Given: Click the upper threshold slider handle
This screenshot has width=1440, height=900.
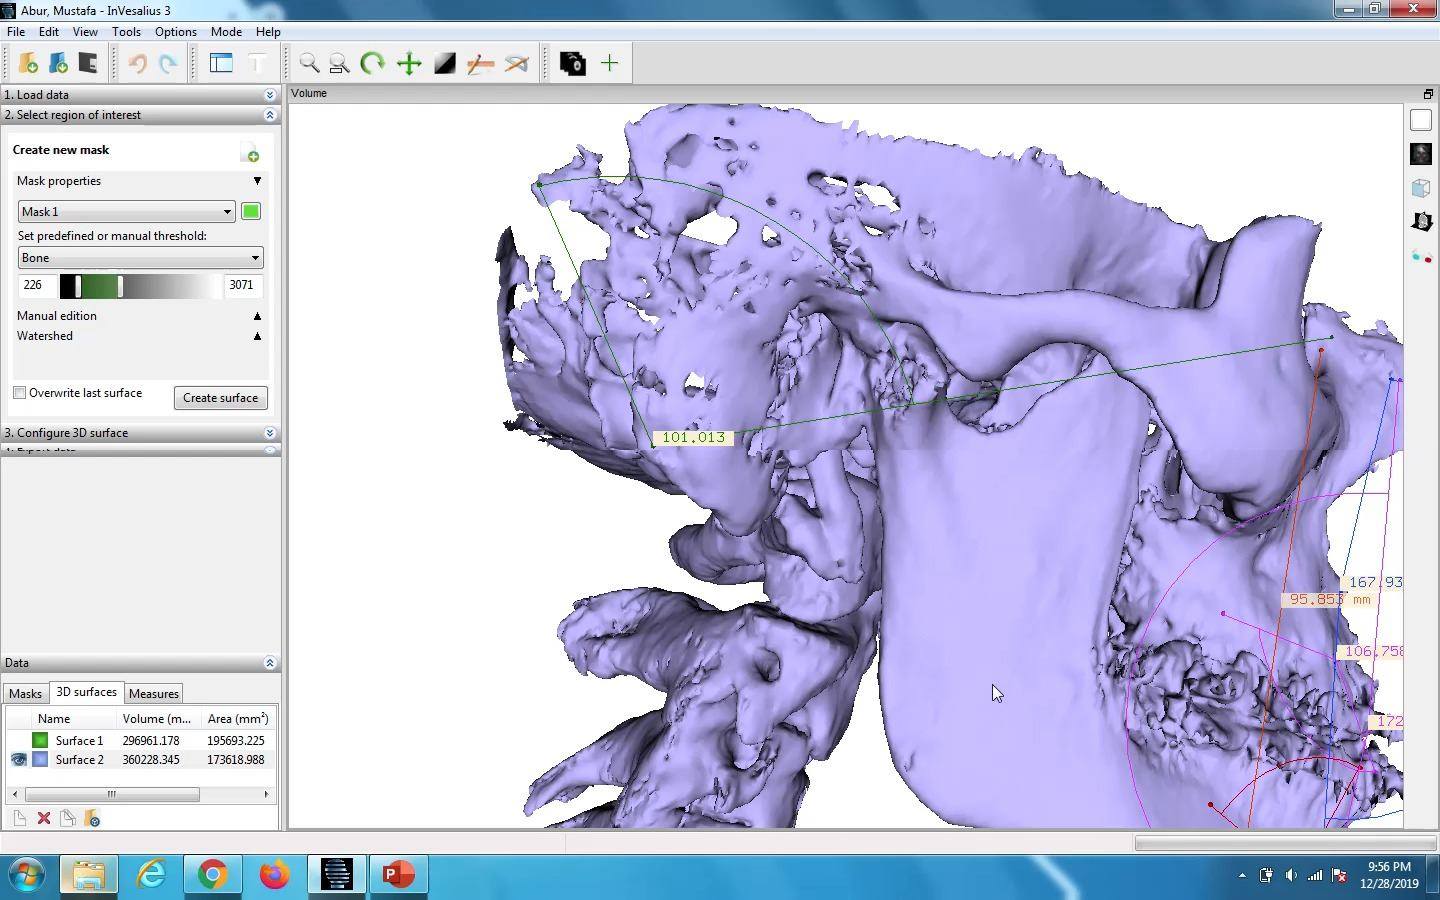Looking at the screenshot, I should pos(120,286).
